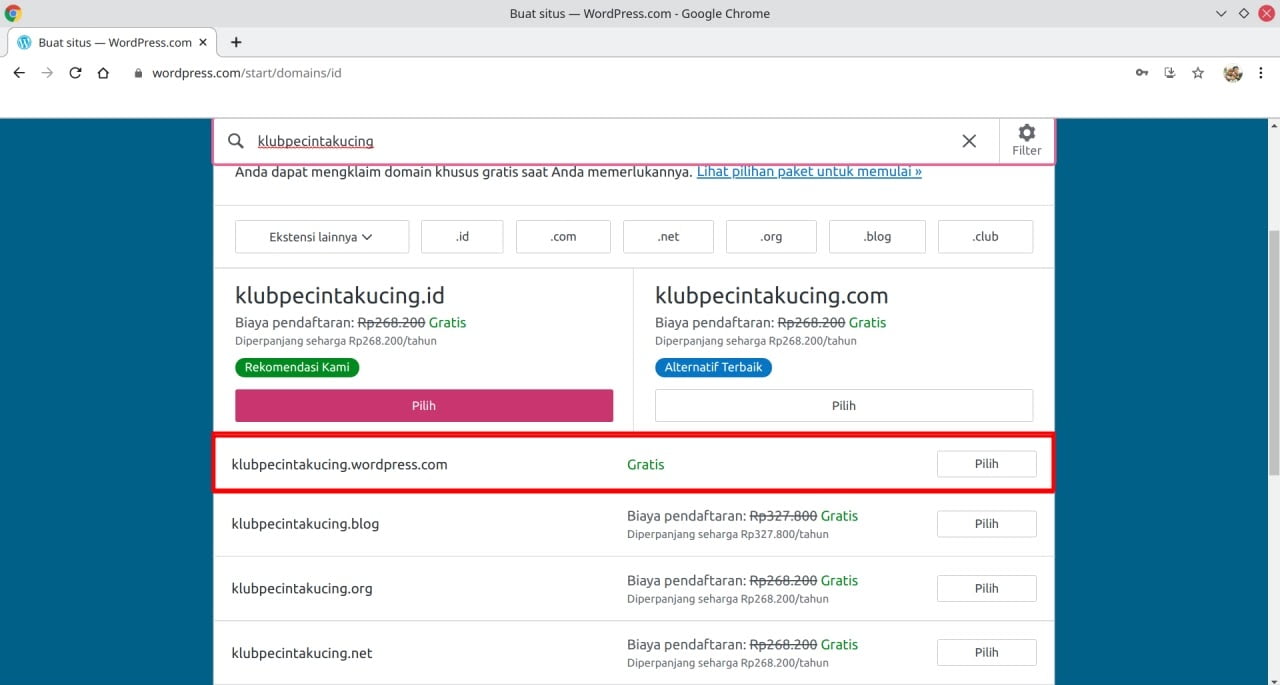Click the padlock site info icon
Viewport: 1280px width, 685px height.
click(x=139, y=73)
